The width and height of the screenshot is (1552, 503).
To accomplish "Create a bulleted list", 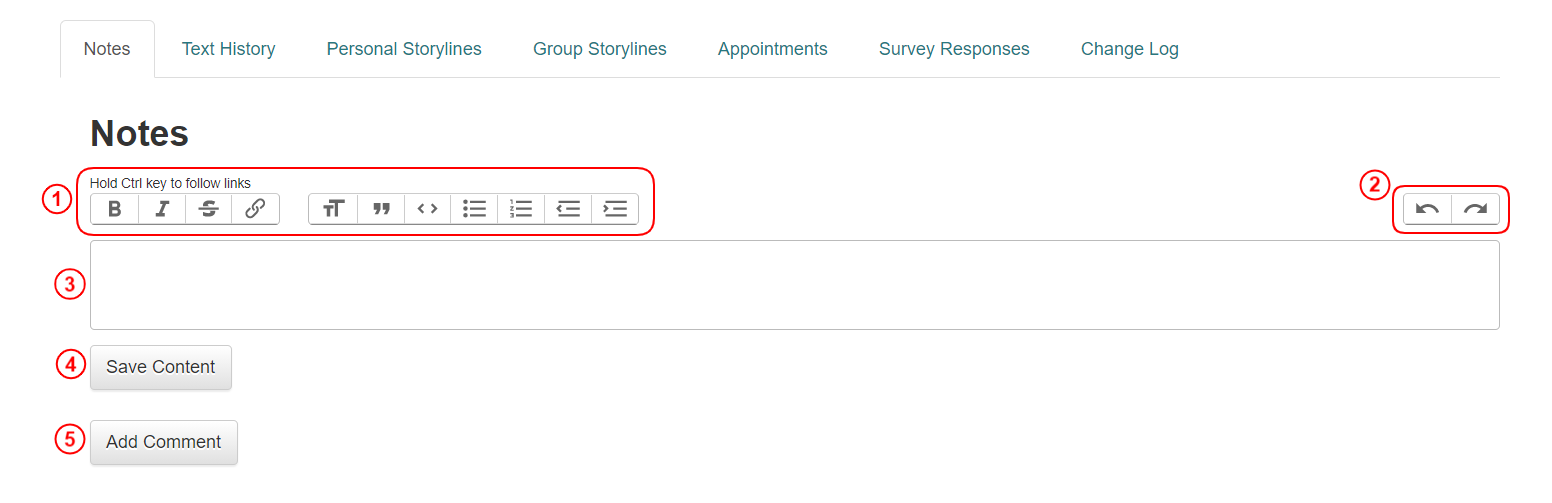I will [x=474, y=209].
